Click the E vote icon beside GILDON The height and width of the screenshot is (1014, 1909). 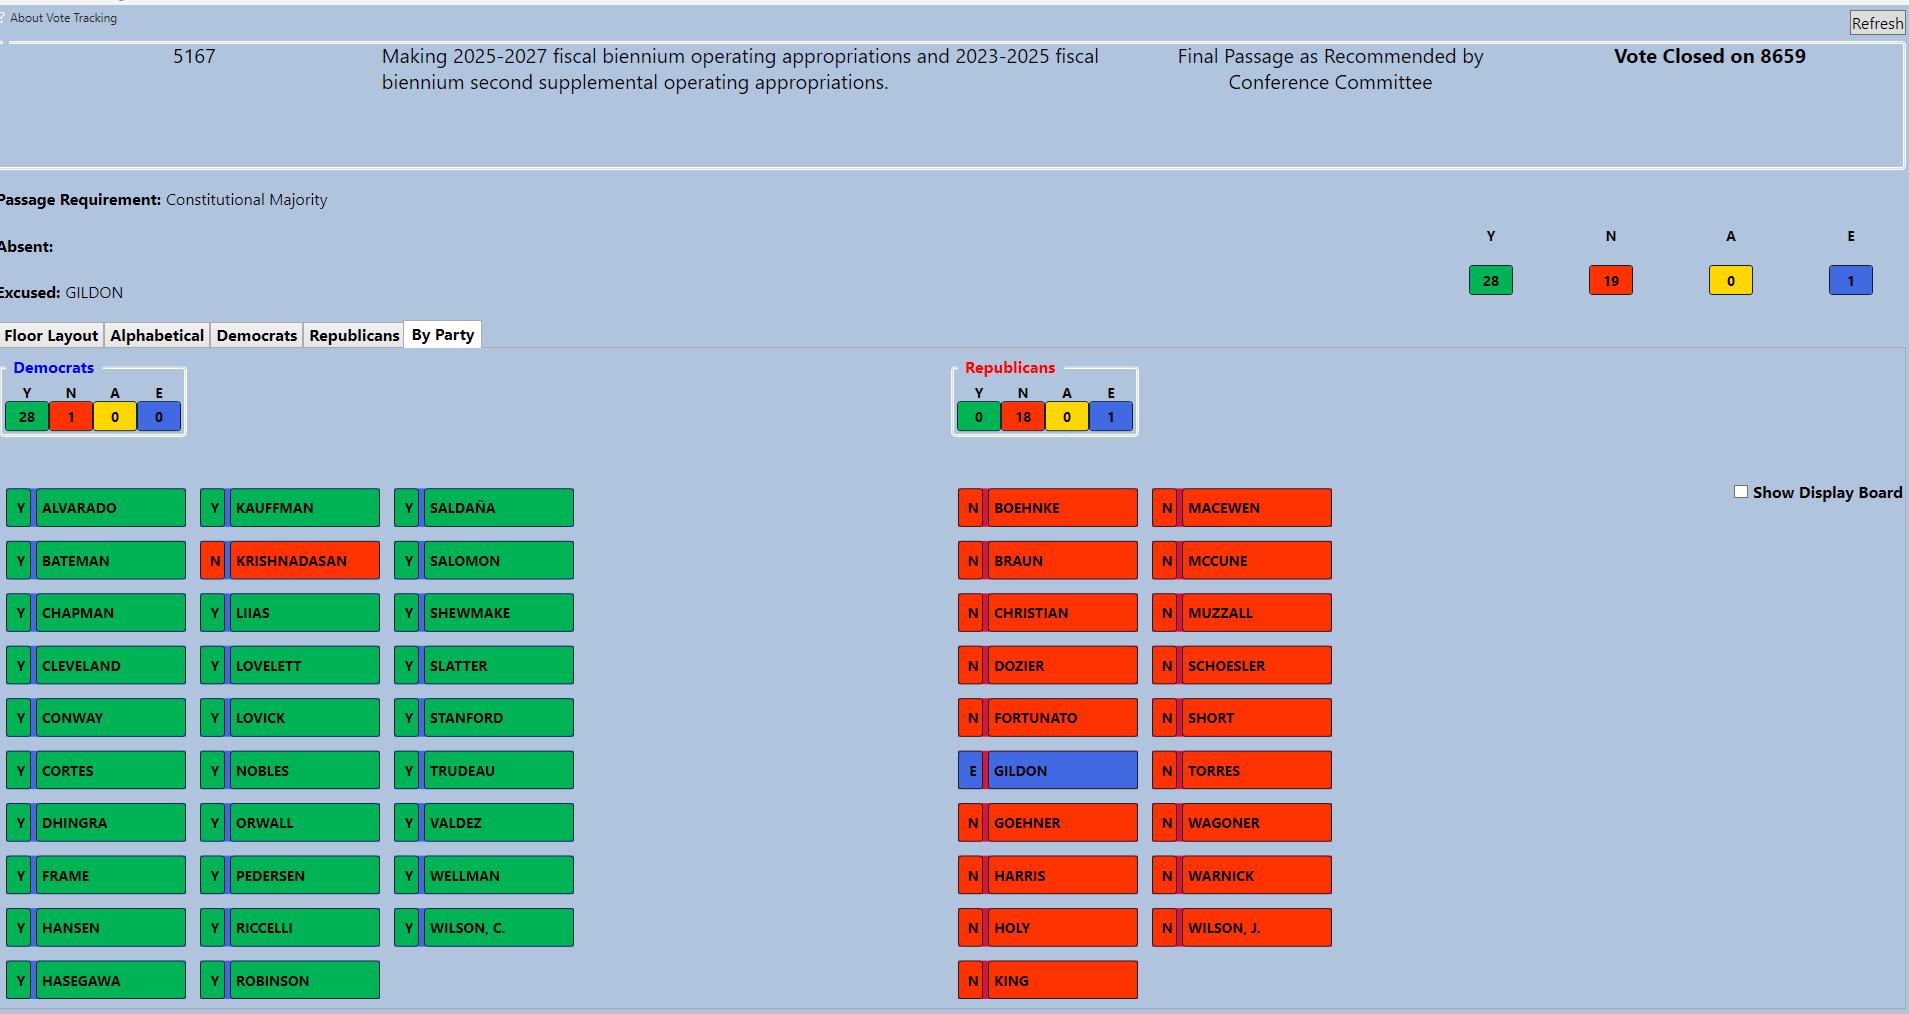(x=971, y=771)
